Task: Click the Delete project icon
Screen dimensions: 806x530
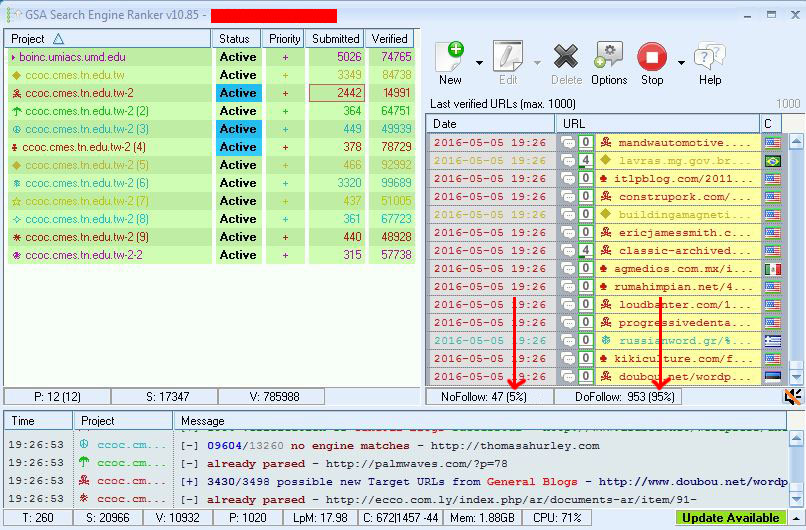Action: [x=566, y=62]
